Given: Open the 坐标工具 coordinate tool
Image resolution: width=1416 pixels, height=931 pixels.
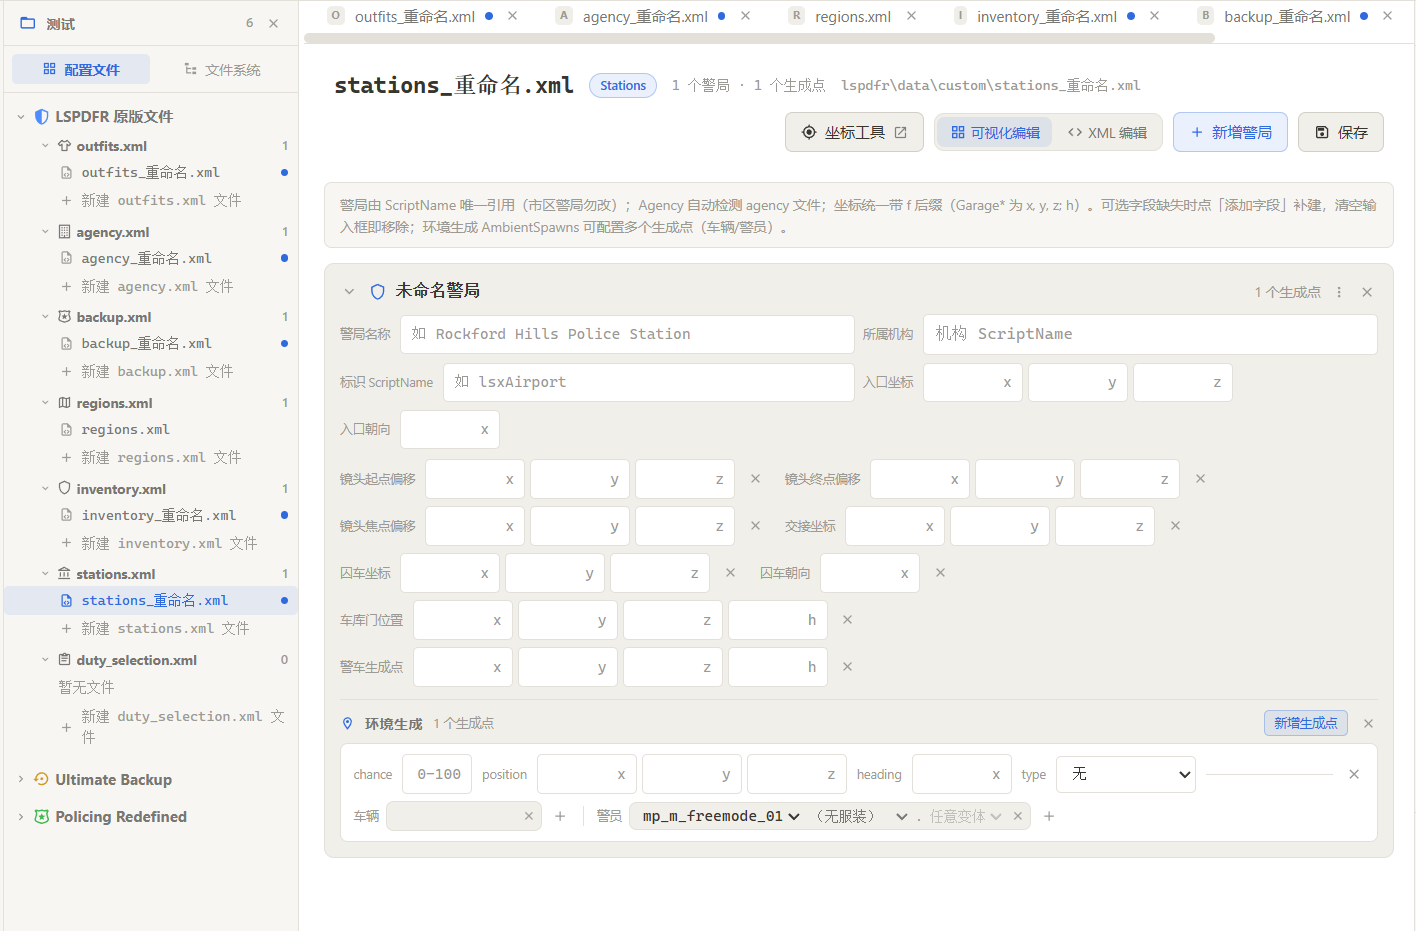Looking at the screenshot, I should [x=855, y=132].
